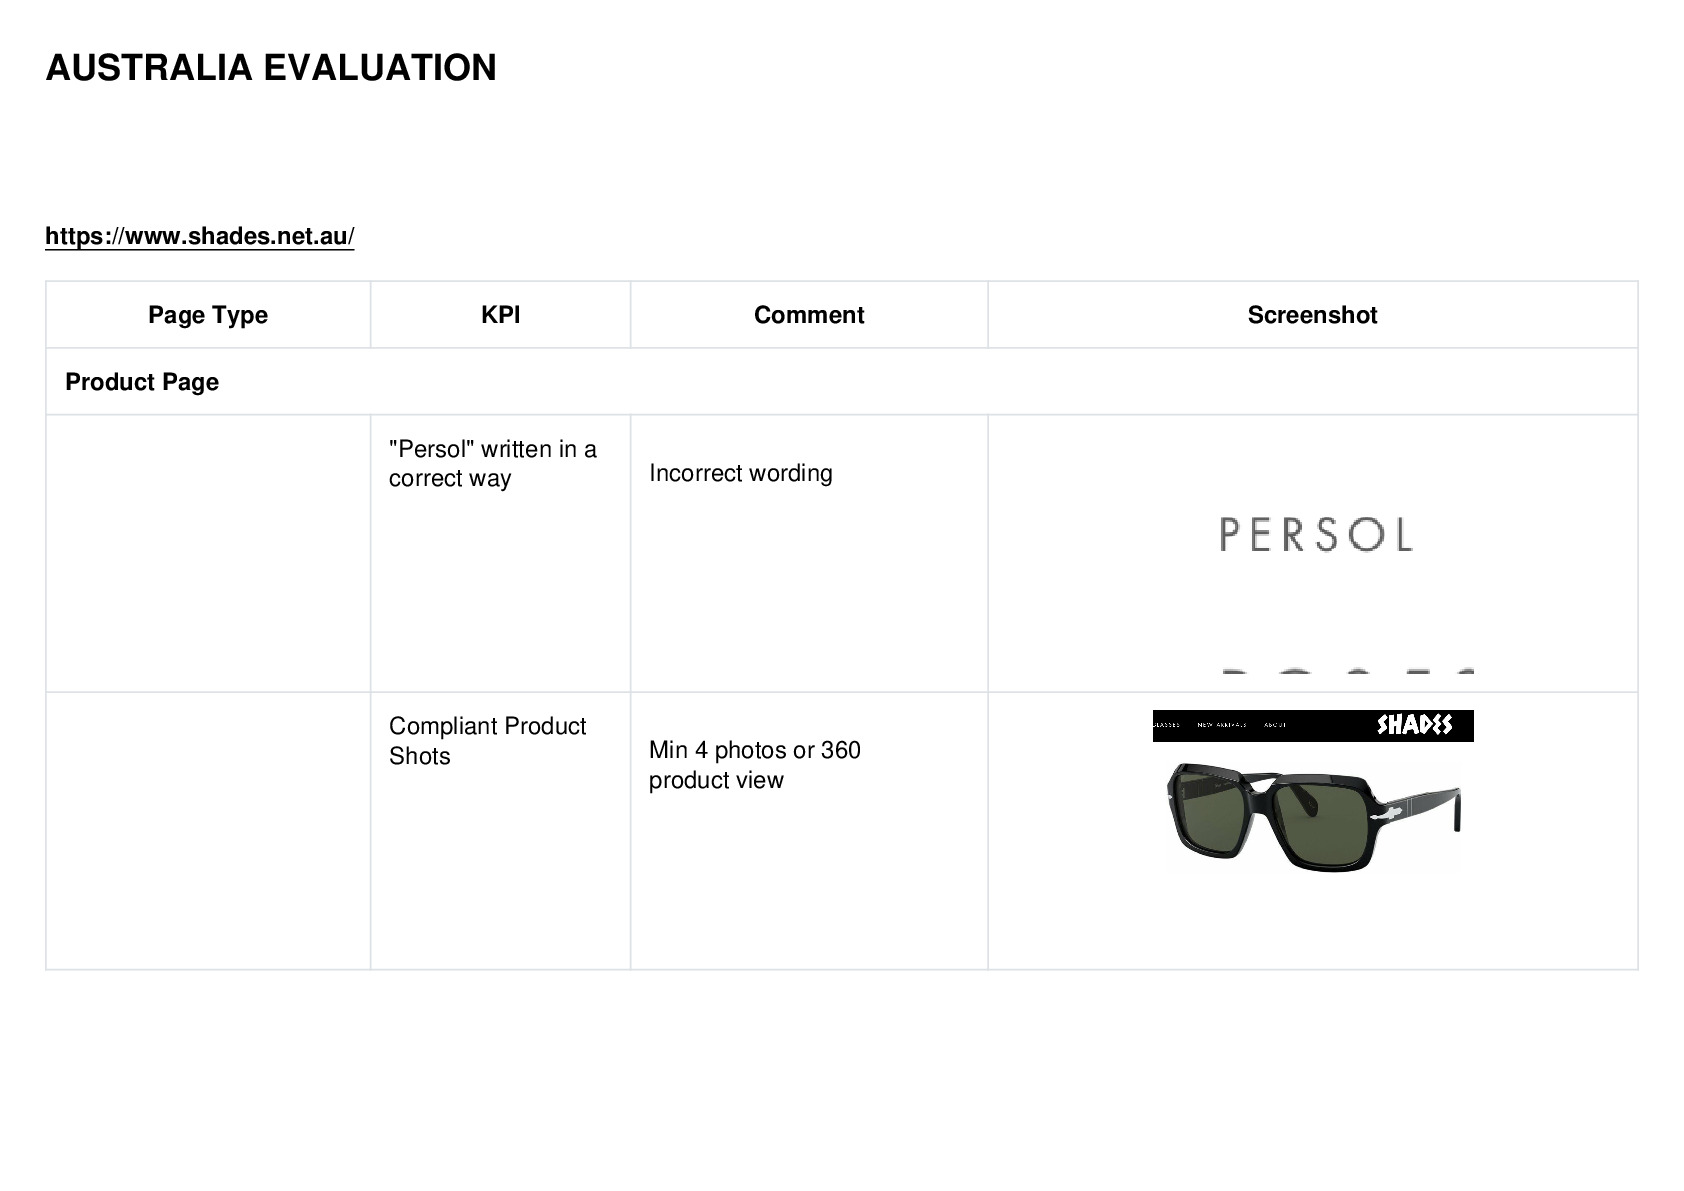Click the partially cropped logo below PERSOL
This screenshot has height=1191, width=1684.
tap(1347, 671)
